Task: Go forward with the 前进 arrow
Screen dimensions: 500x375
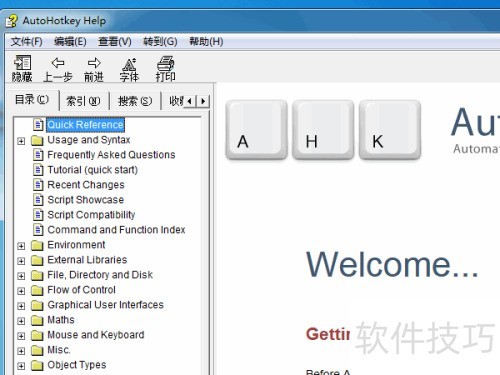Action: (94, 69)
